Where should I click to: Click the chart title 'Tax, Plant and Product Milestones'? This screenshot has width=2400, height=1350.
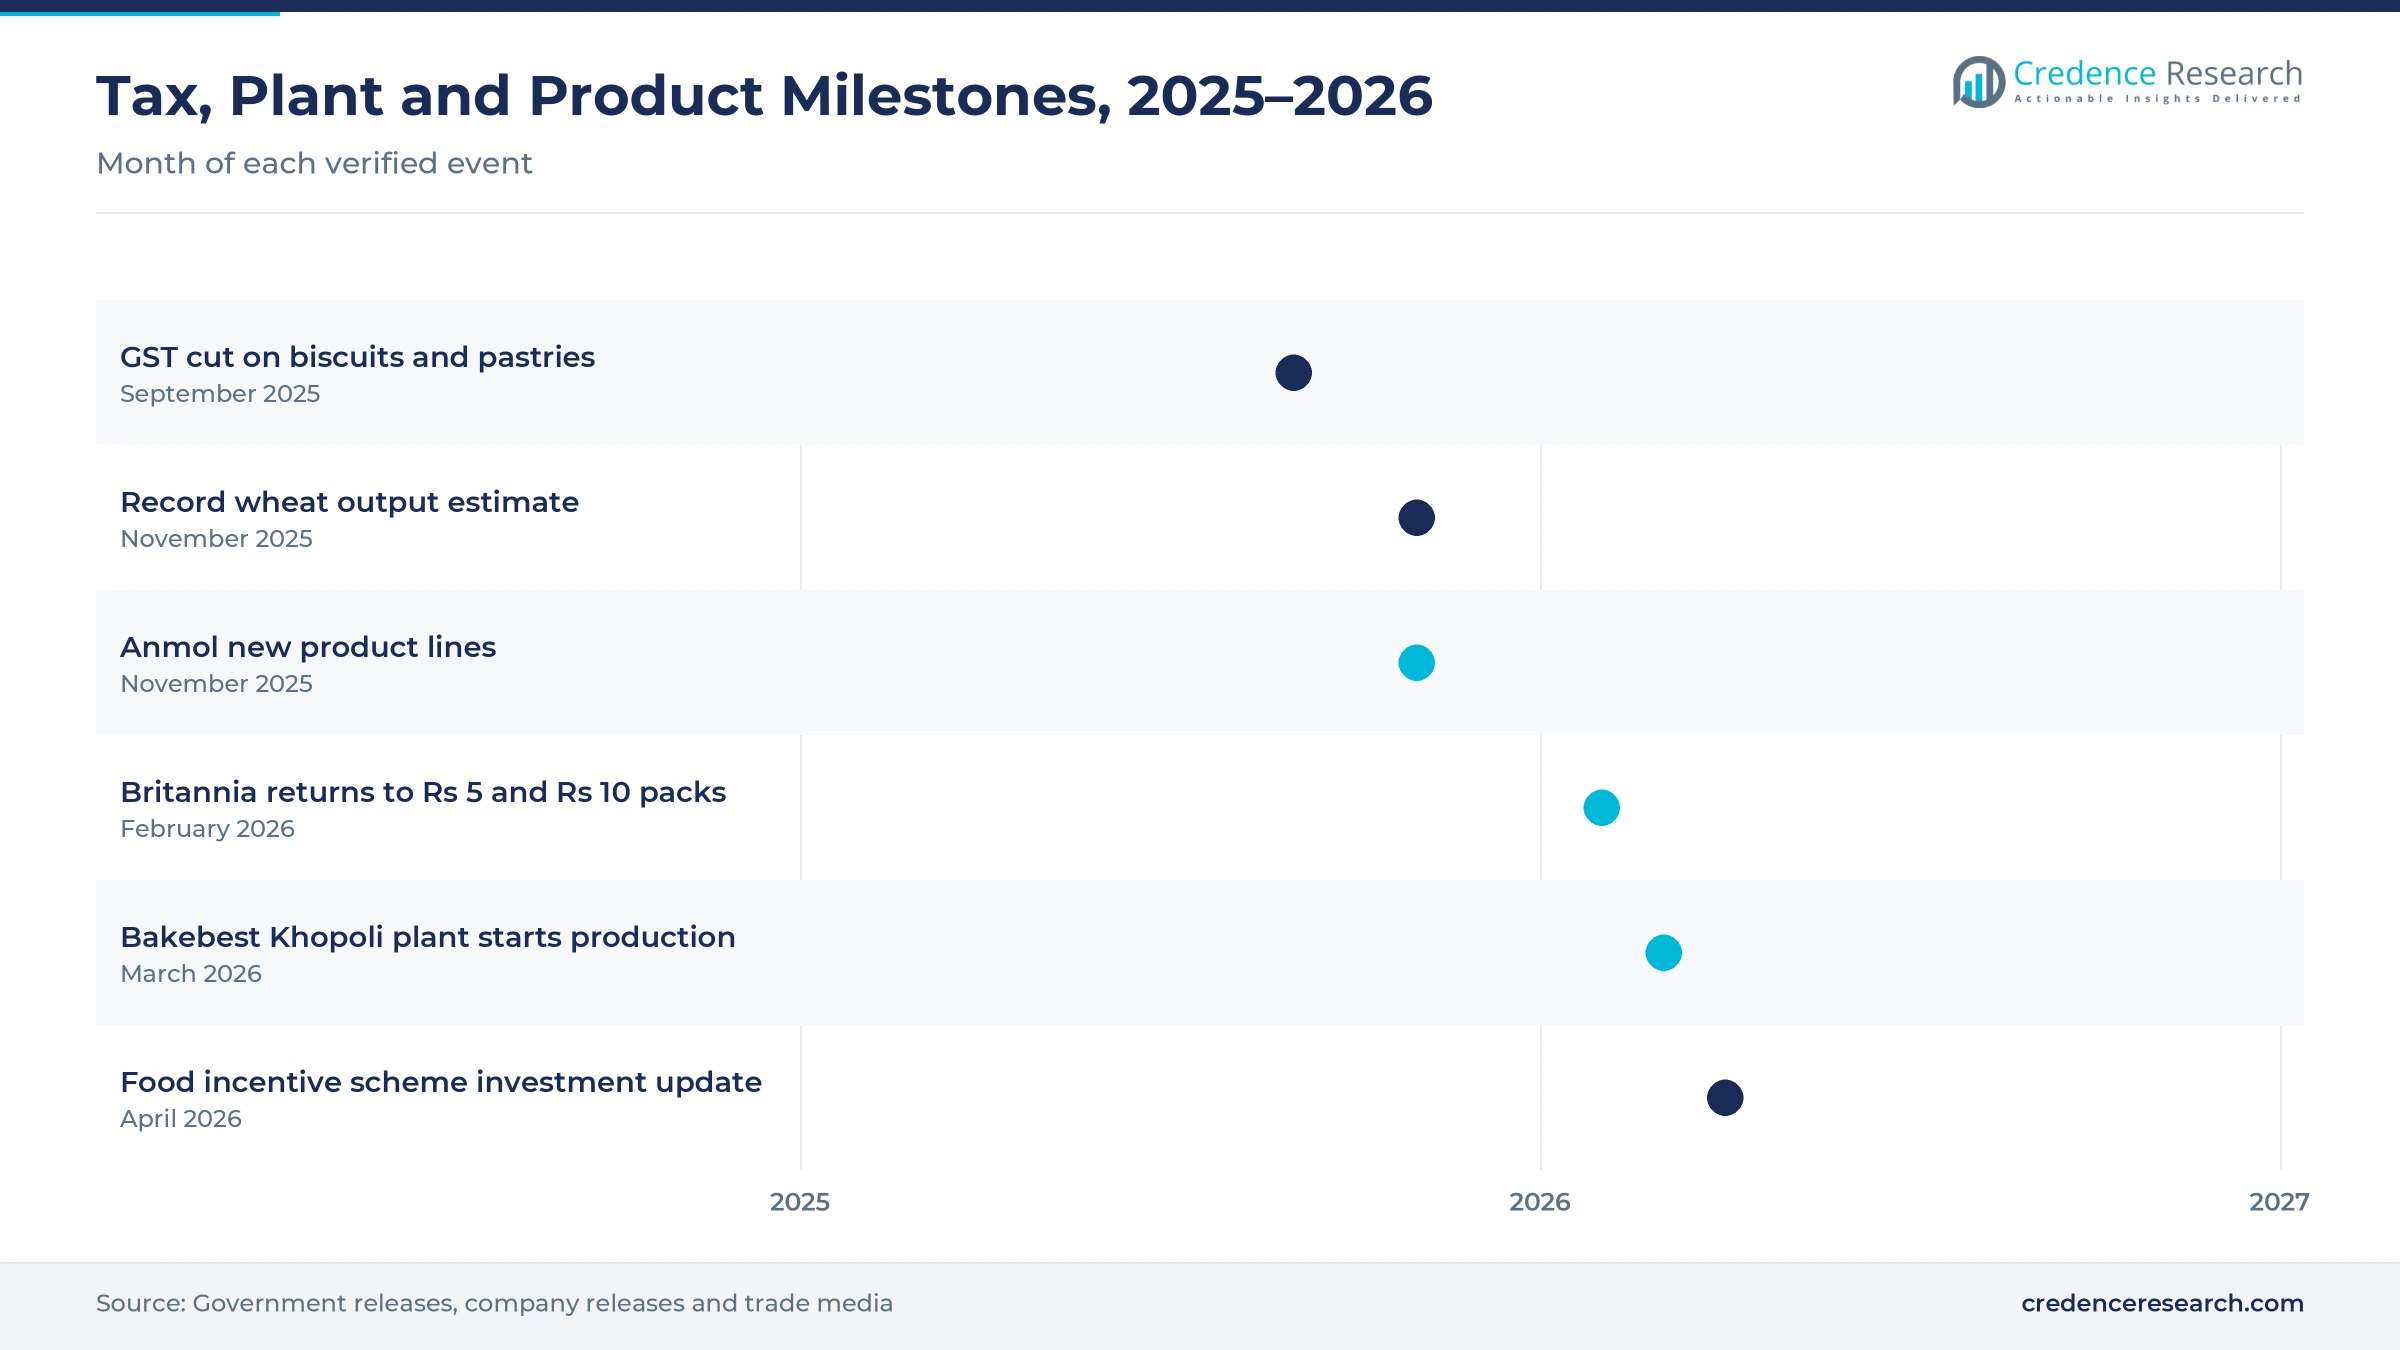pyautogui.click(x=764, y=97)
